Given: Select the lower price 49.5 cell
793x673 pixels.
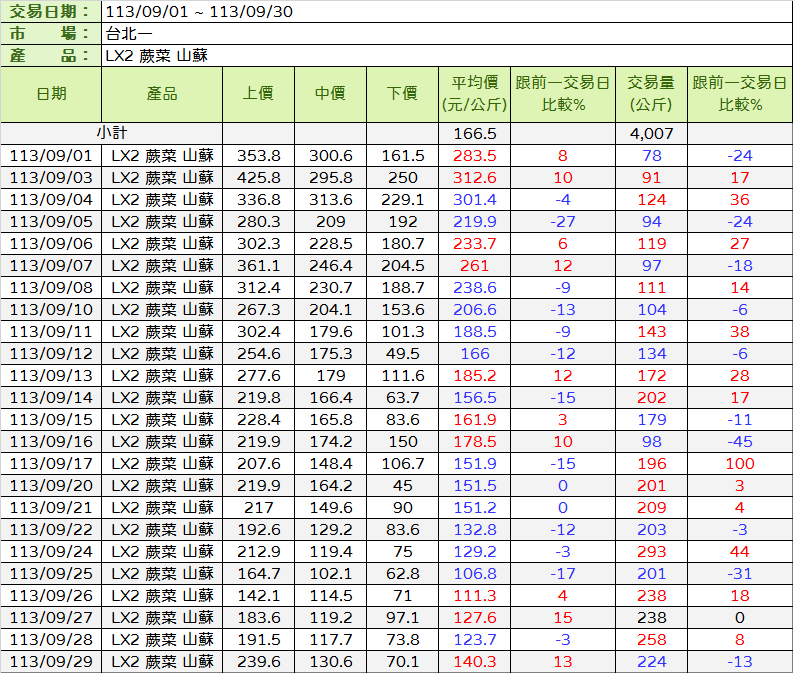Looking at the screenshot, I should pyautogui.click(x=402, y=353).
